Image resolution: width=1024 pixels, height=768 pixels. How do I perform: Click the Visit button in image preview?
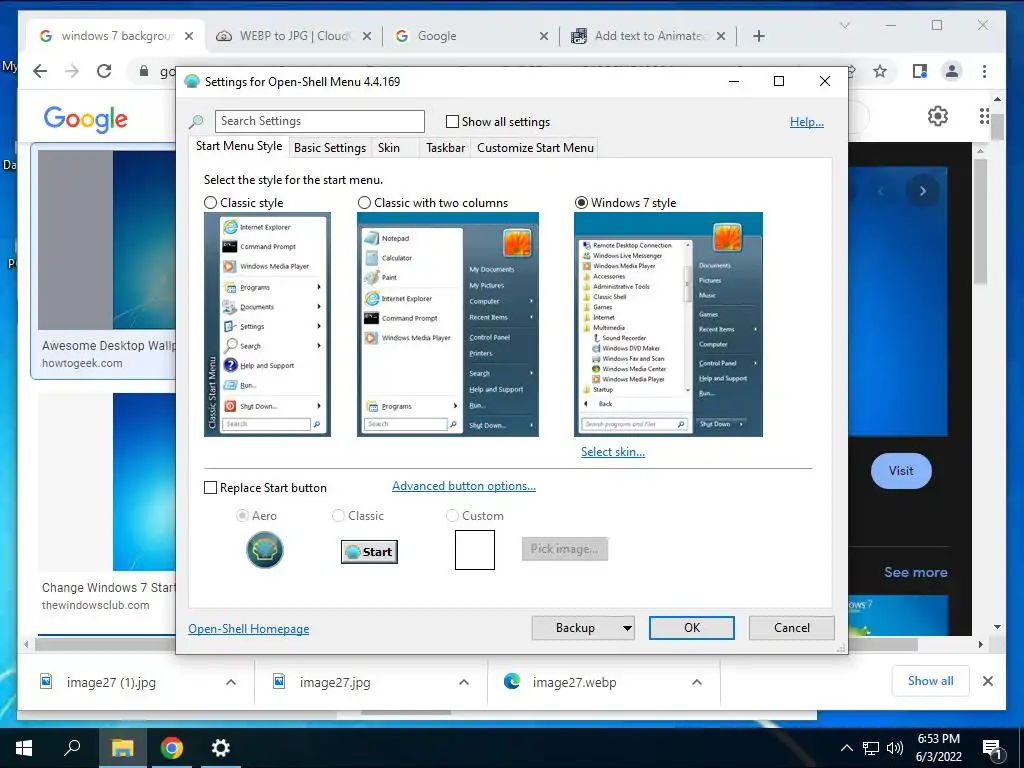tap(901, 471)
